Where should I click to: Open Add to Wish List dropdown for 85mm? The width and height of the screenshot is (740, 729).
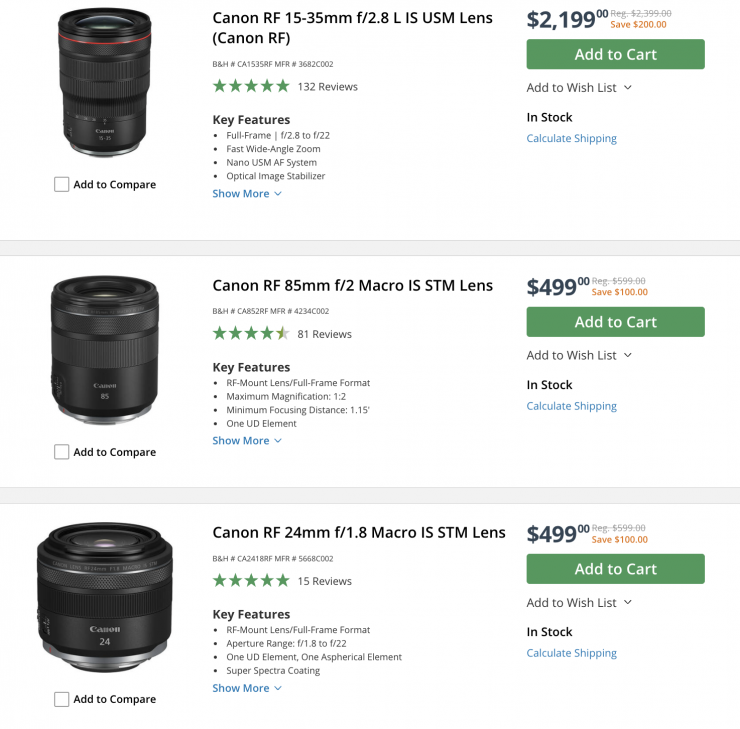tap(579, 355)
